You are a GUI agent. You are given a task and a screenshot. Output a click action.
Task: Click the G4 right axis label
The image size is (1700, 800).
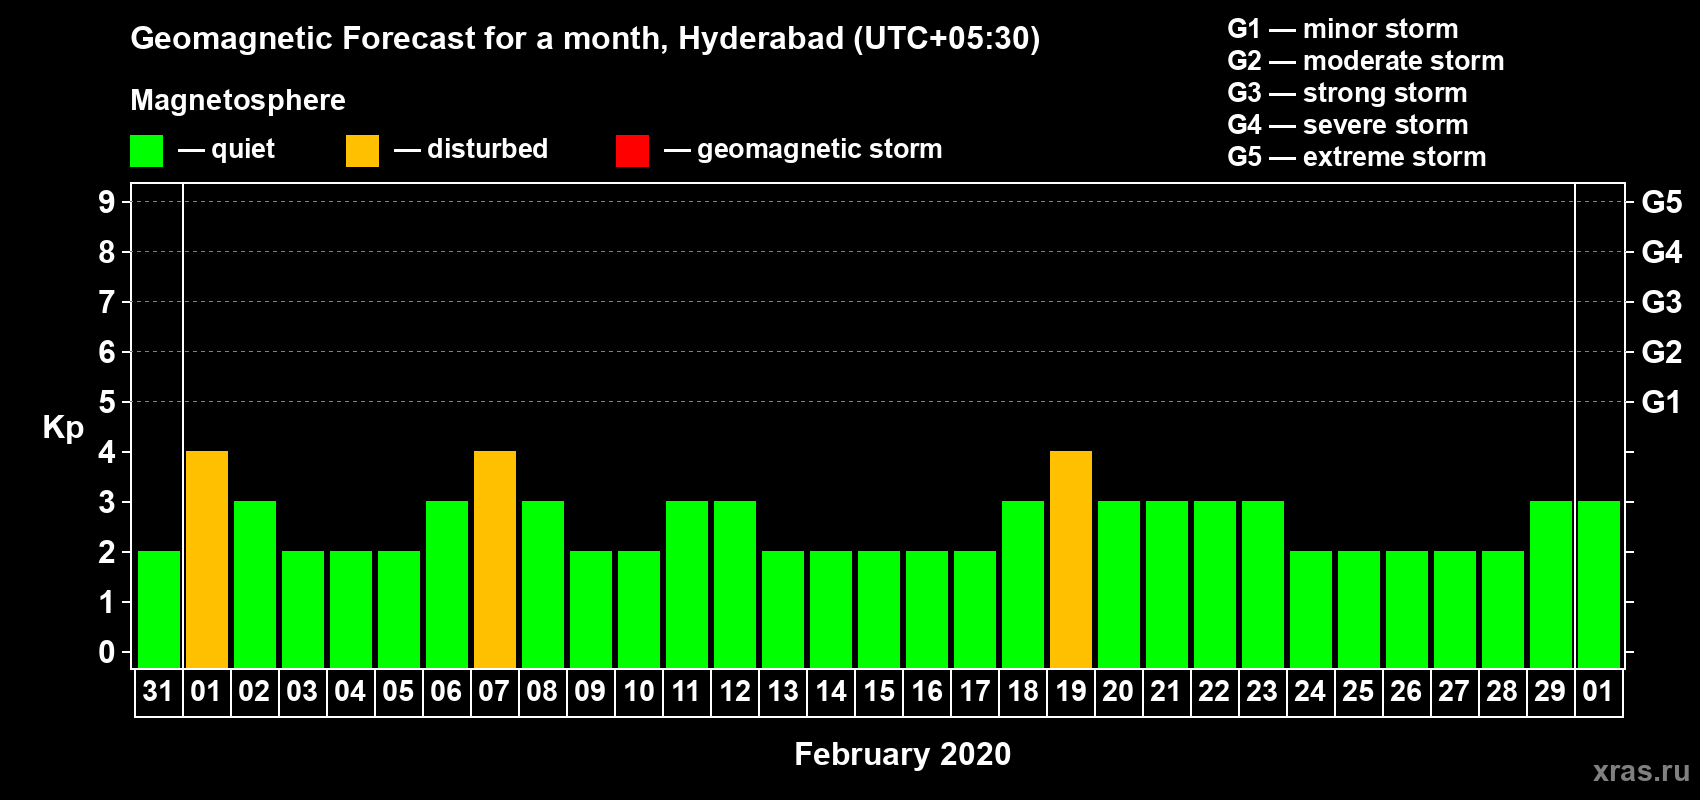click(1662, 252)
